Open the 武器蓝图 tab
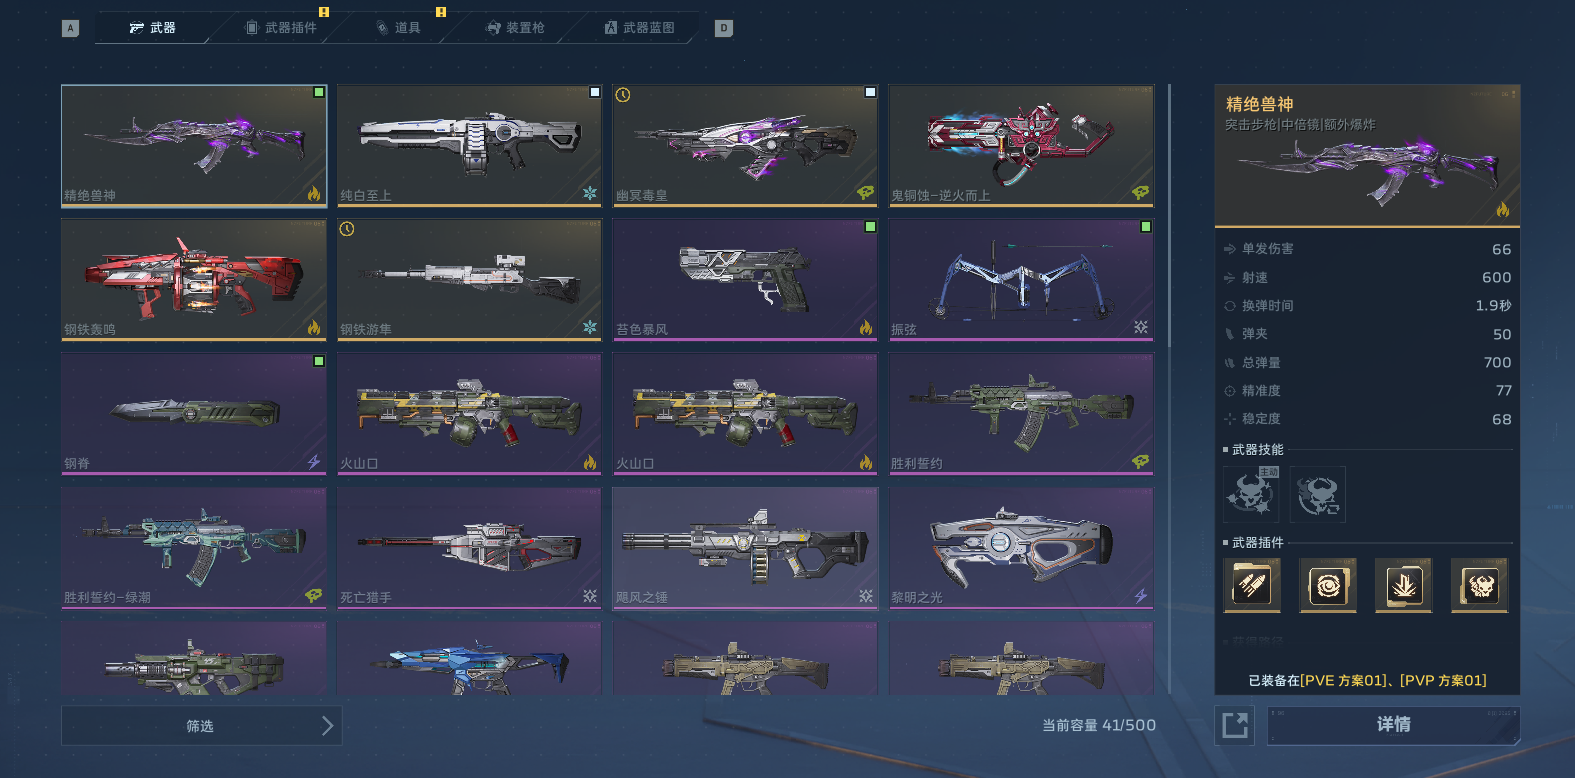The width and height of the screenshot is (1575, 778). coord(640,28)
